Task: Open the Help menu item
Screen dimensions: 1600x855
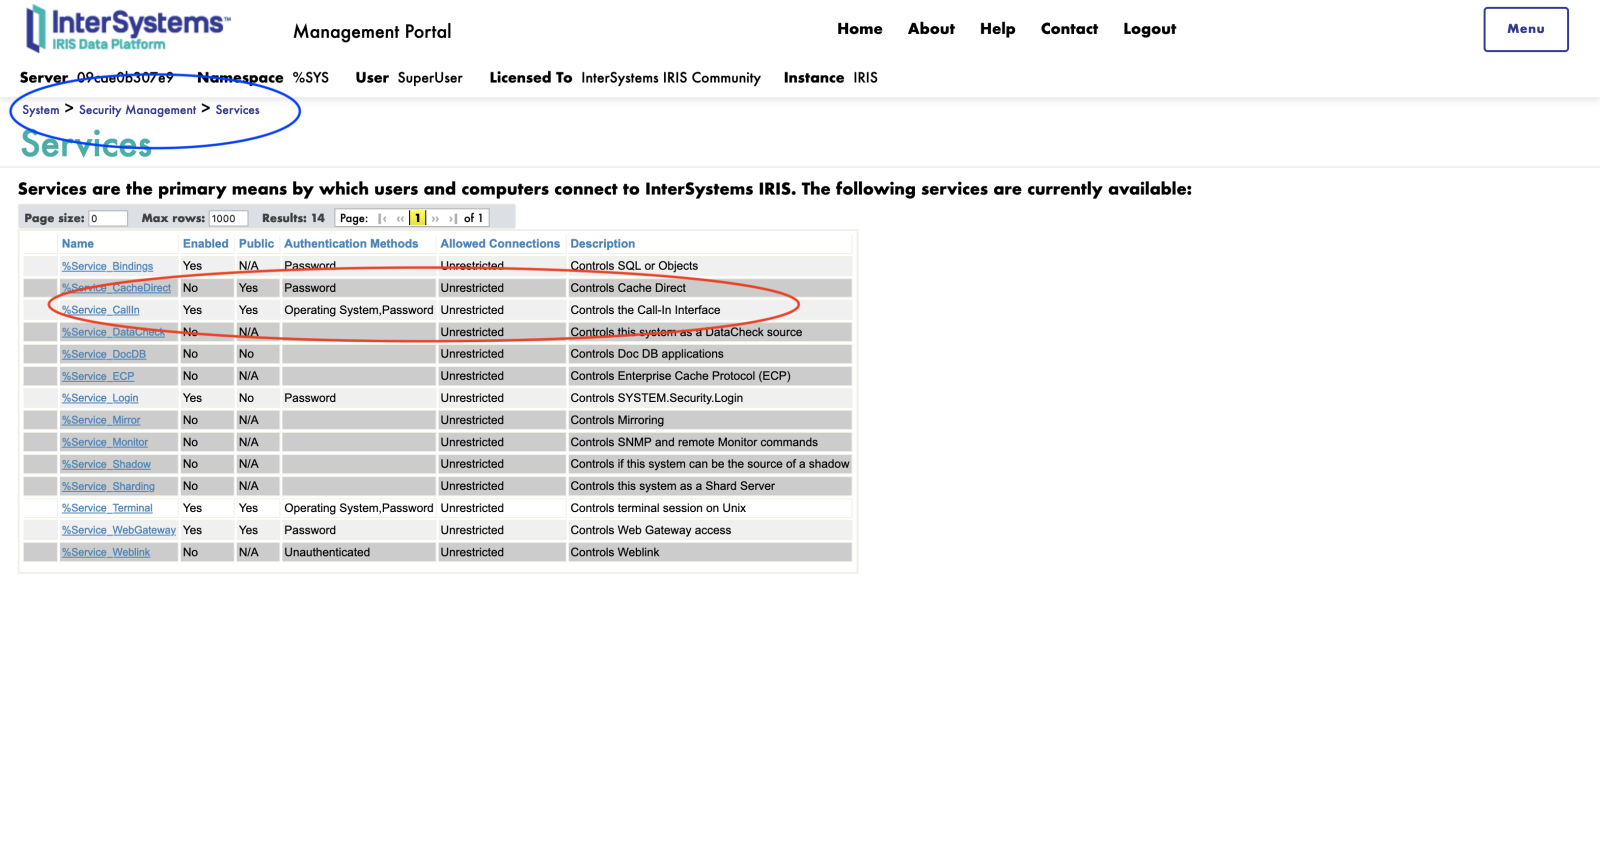Action: pyautogui.click(x=997, y=29)
